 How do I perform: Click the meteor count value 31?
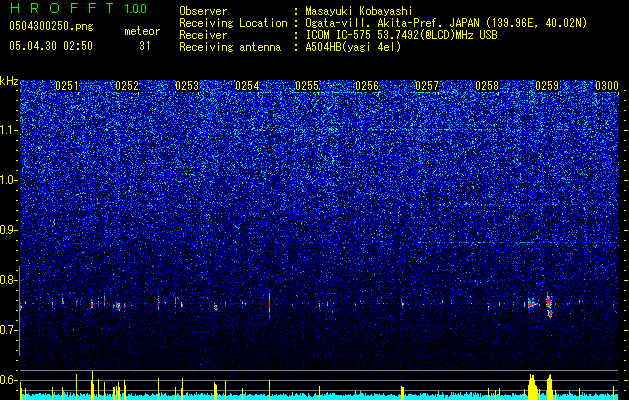click(145, 46)
